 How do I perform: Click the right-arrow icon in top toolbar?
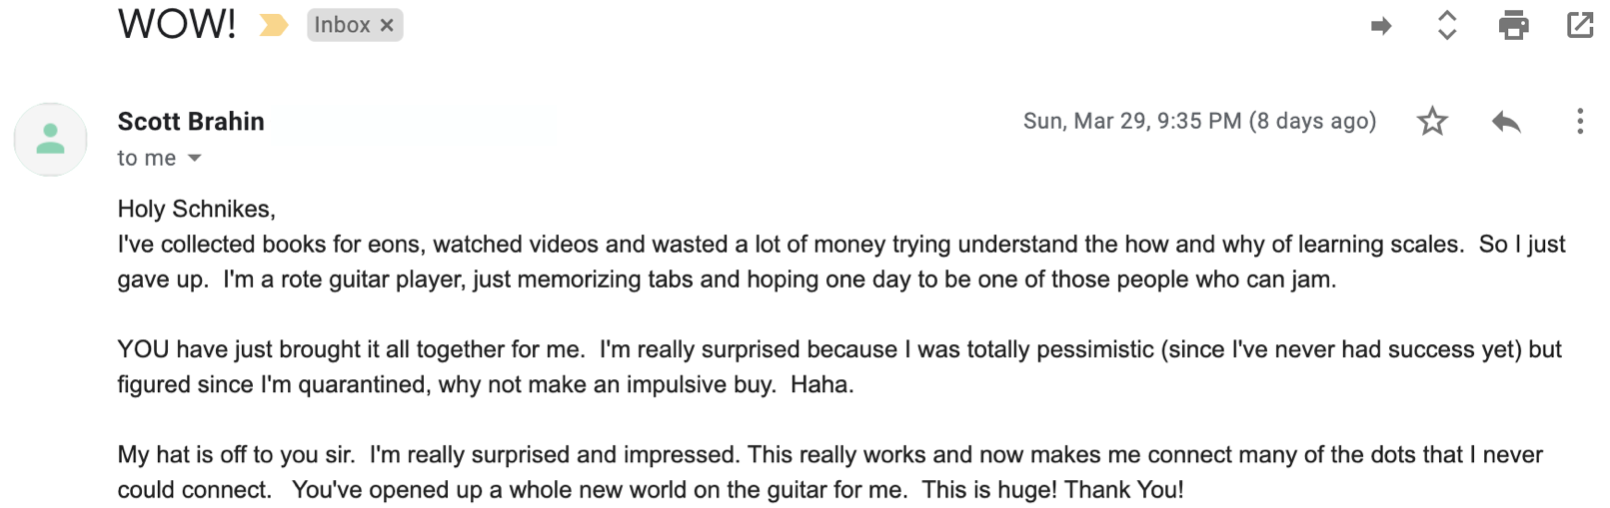coord(1381,26)
